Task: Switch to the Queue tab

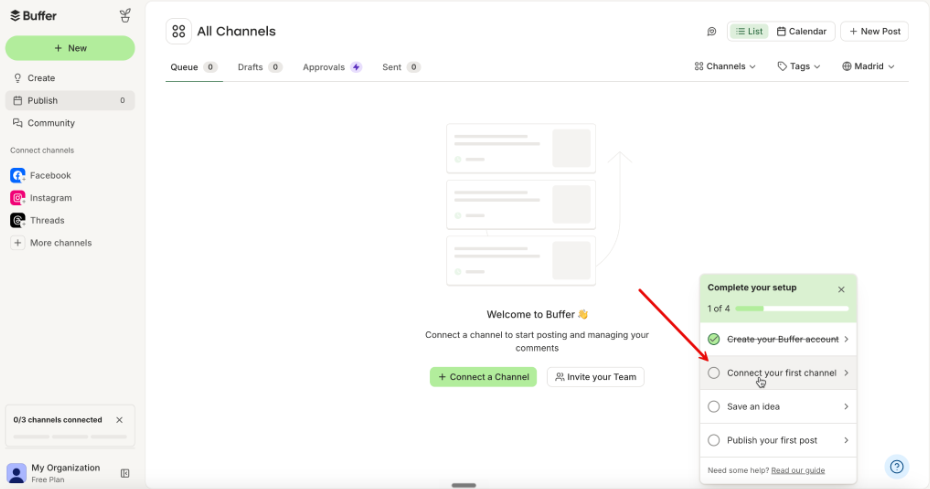Action: tap(194, 67)
